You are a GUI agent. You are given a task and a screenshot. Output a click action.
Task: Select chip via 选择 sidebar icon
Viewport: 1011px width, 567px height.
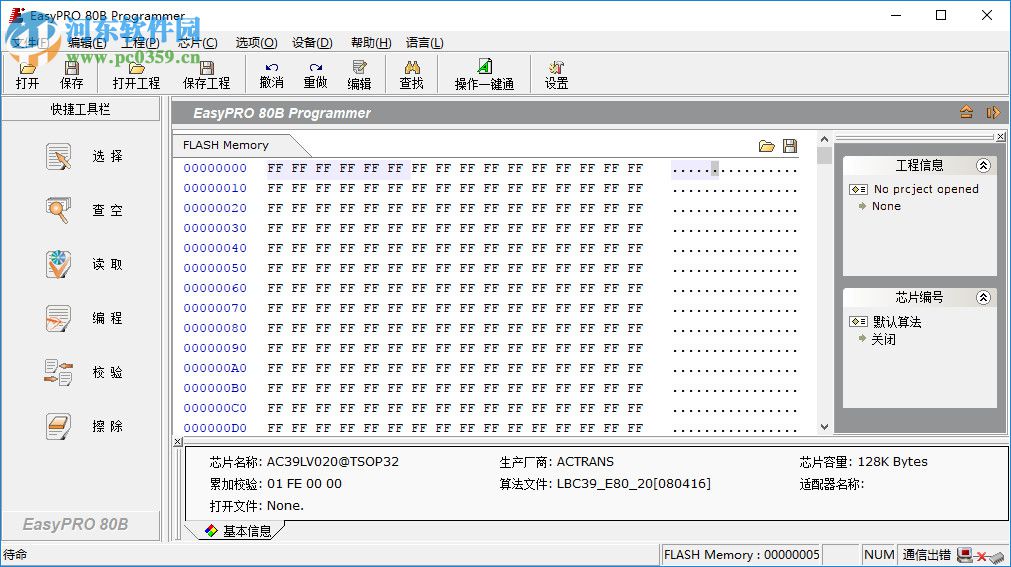click(x=58, y=157)
